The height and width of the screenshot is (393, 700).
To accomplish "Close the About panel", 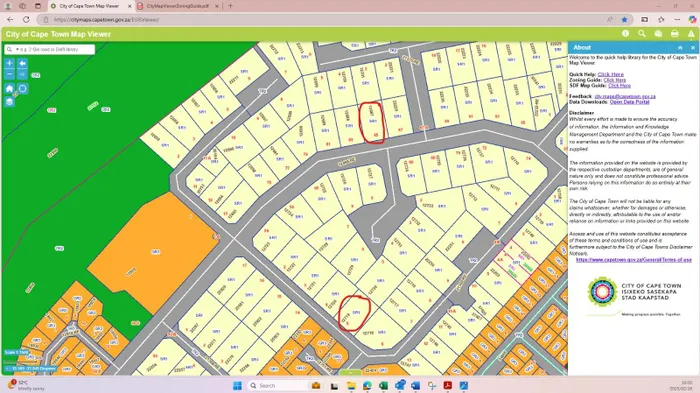I will [x=693, y=47].
